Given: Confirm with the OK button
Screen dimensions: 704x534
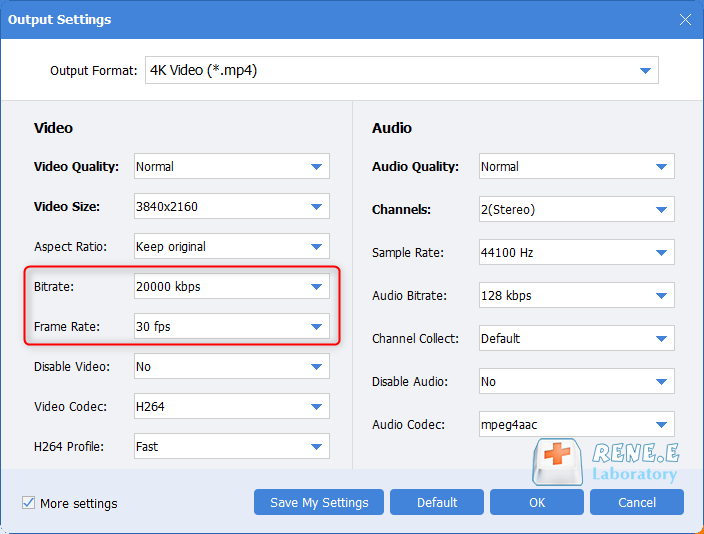Looking at the screenshot, I should (x=537, y=502).
